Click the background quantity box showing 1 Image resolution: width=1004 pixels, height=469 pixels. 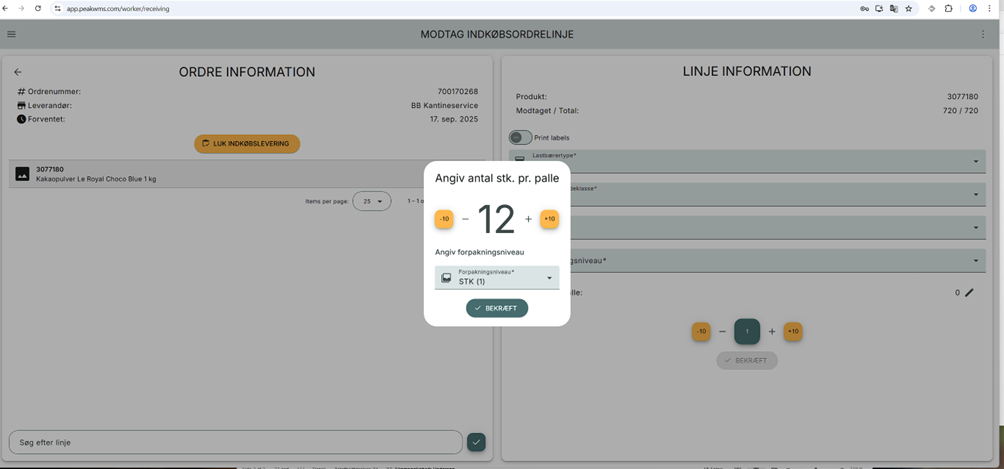(747, 331)
